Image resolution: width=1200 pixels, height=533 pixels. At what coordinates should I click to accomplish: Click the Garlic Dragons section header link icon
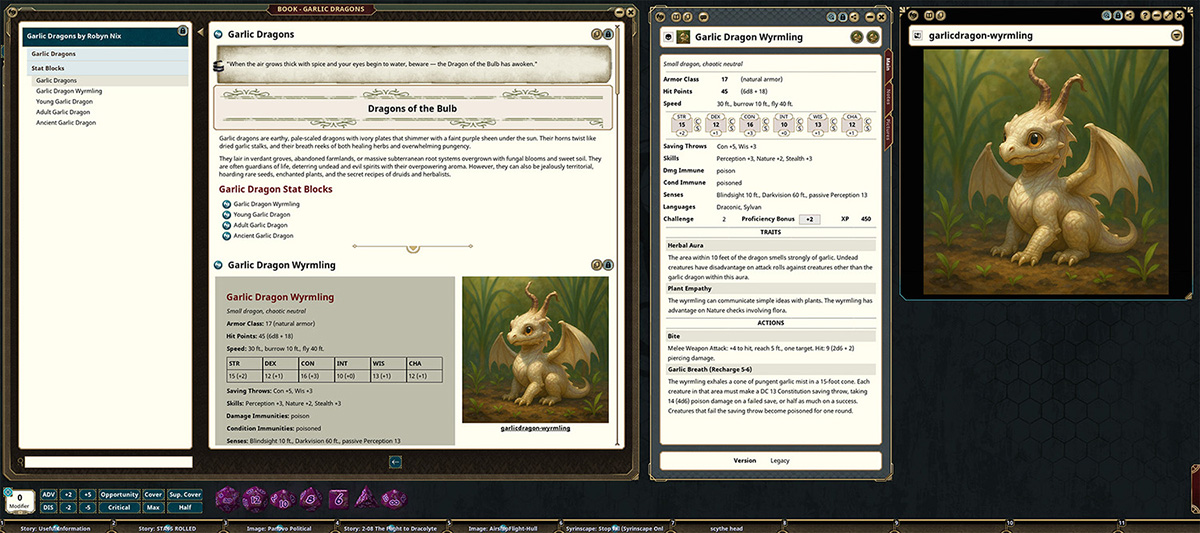(x=219, y=34)
